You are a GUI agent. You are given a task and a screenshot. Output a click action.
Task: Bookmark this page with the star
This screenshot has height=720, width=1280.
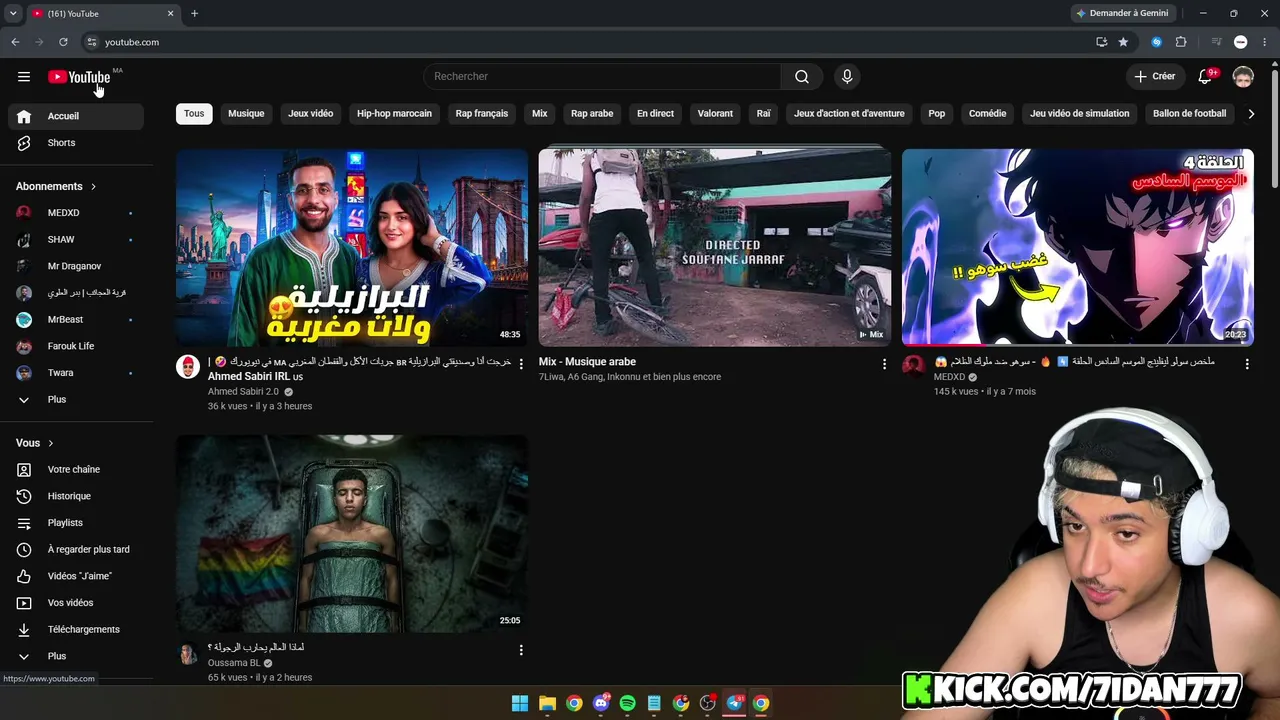click(1123, 42)
